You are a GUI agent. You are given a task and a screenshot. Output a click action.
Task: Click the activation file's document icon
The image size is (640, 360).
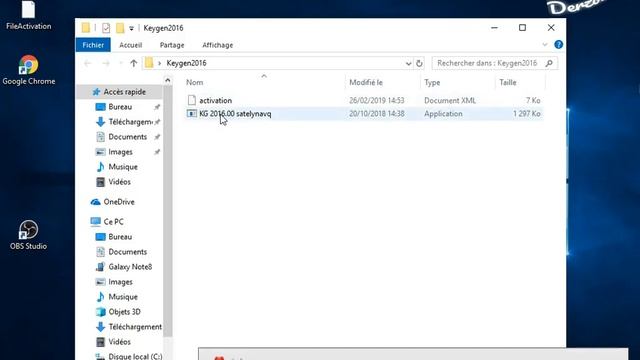click(192, 100)
